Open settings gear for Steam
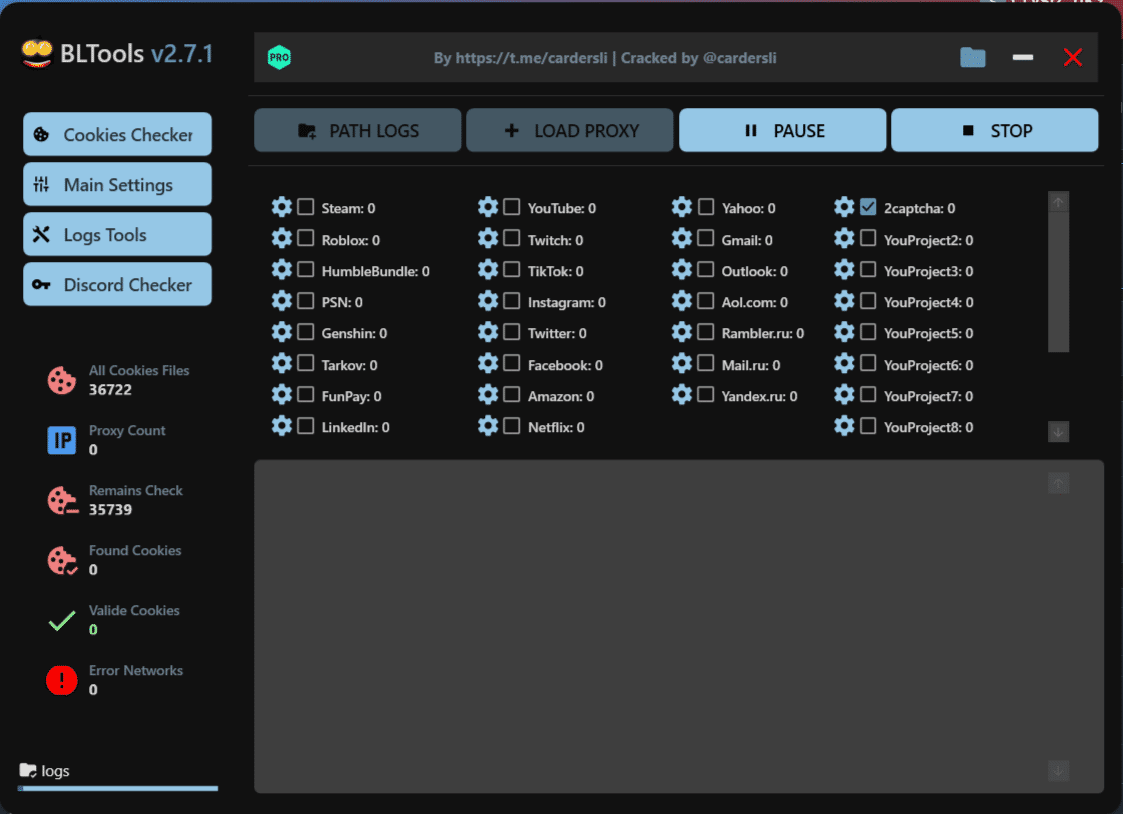1123x814 pixels. point(282,208)
